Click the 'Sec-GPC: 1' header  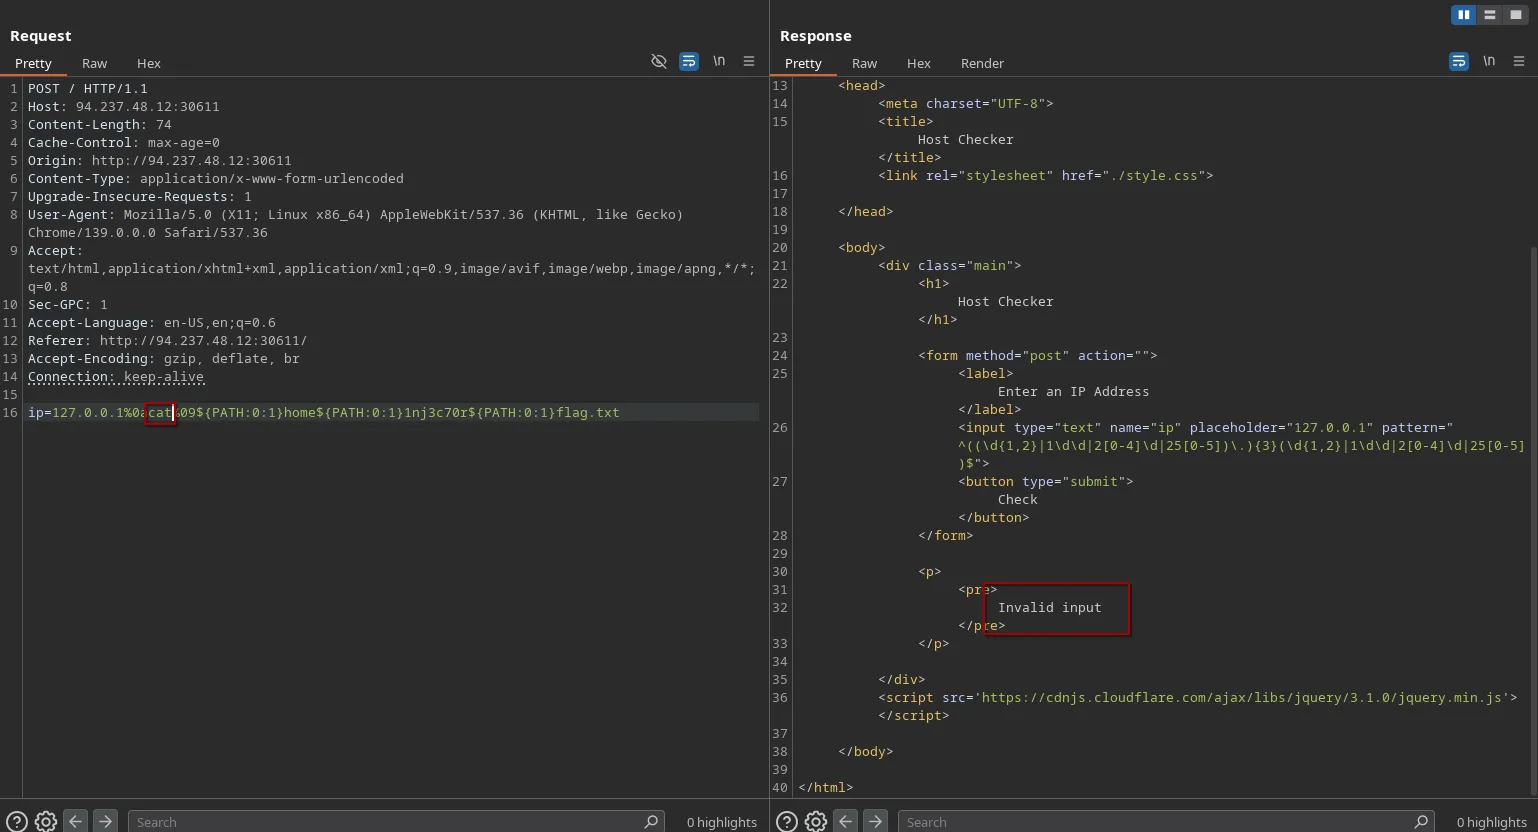(68, 304)
